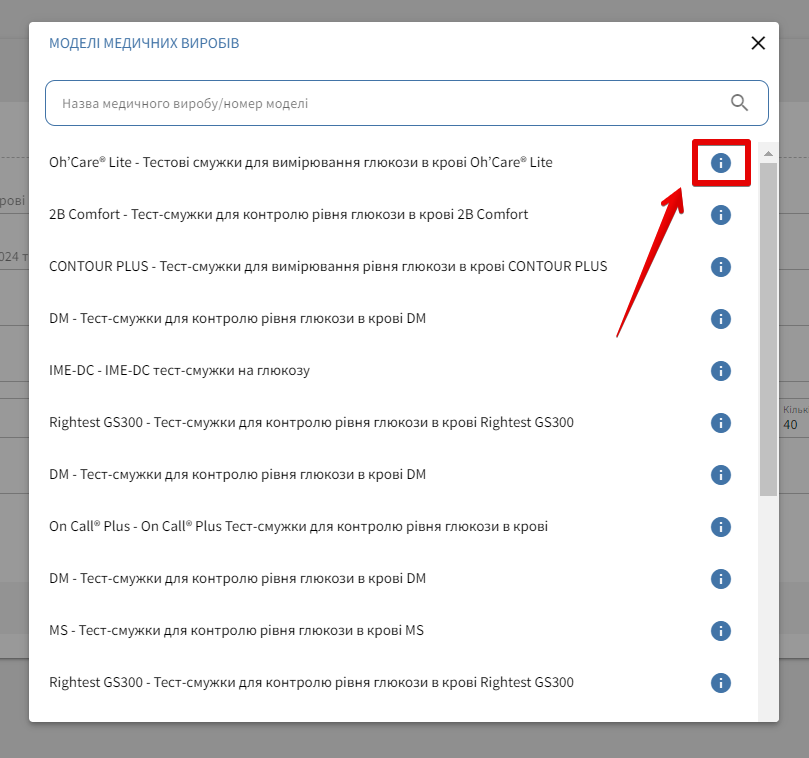The image size is (809, 758).
Task: Select the Oh'Care Lite test strips row
Action: click(300, 162)
